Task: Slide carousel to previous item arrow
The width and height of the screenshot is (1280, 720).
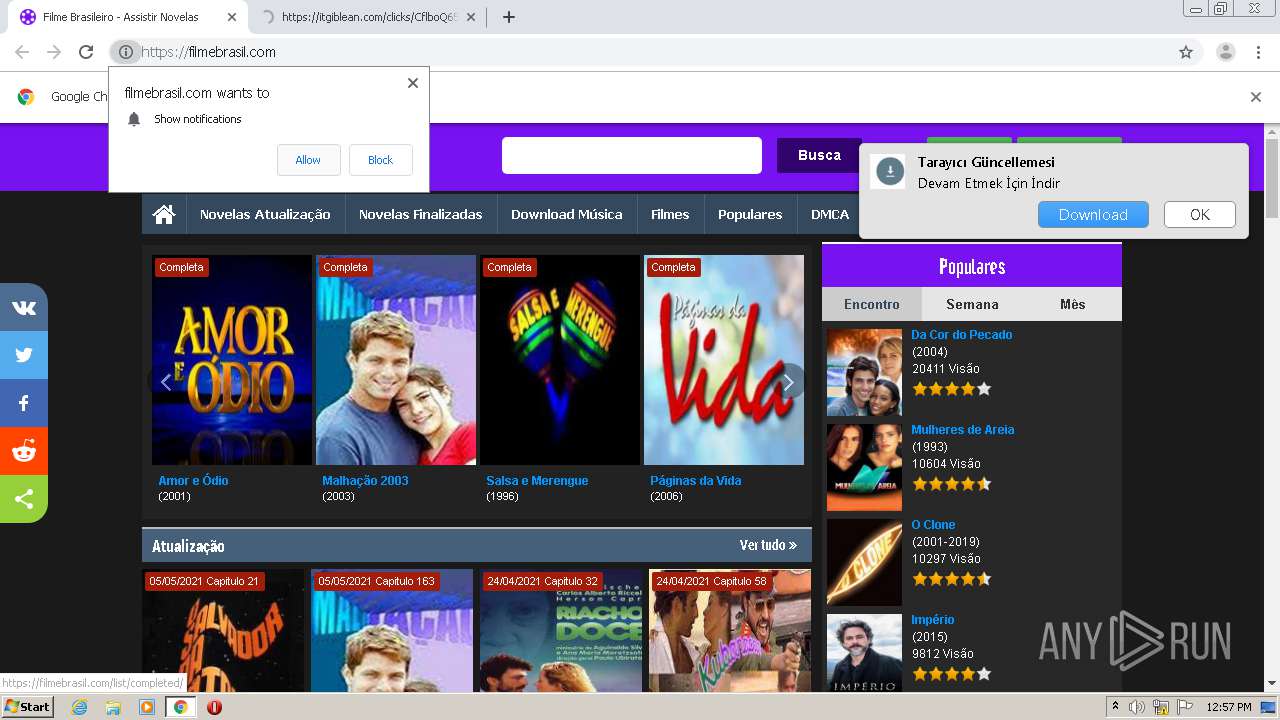Action: coord(166,382)
